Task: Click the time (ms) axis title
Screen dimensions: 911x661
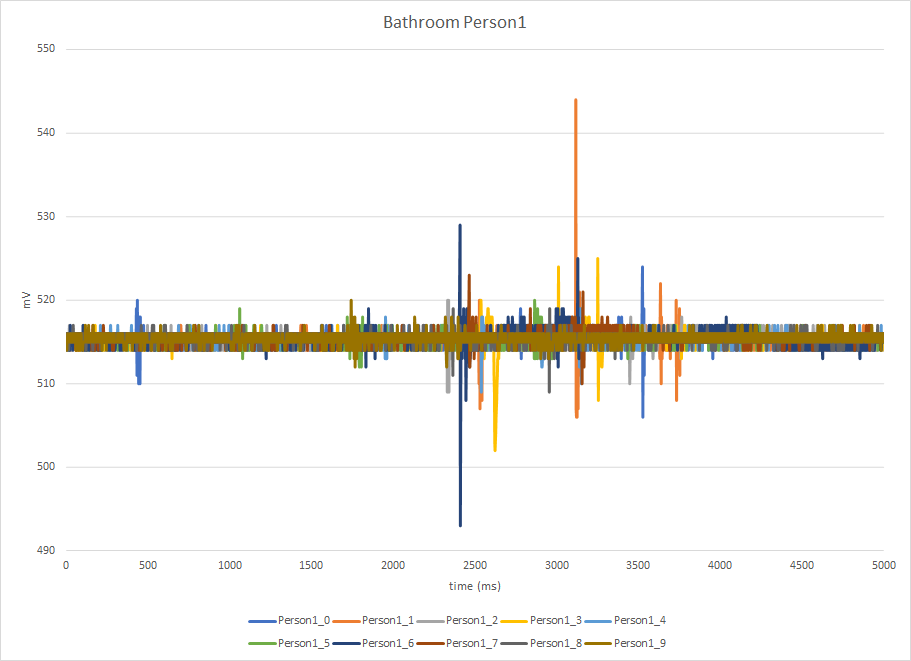Action: (x=475, y=585)
